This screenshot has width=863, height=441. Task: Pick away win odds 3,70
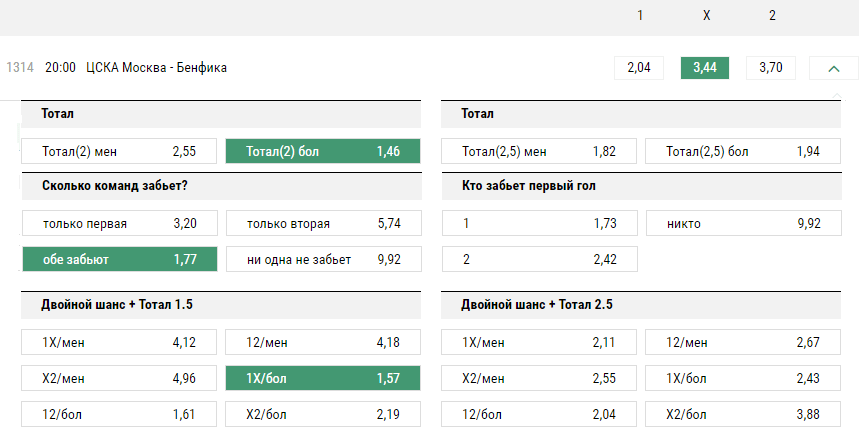click(x=771, y=68)
